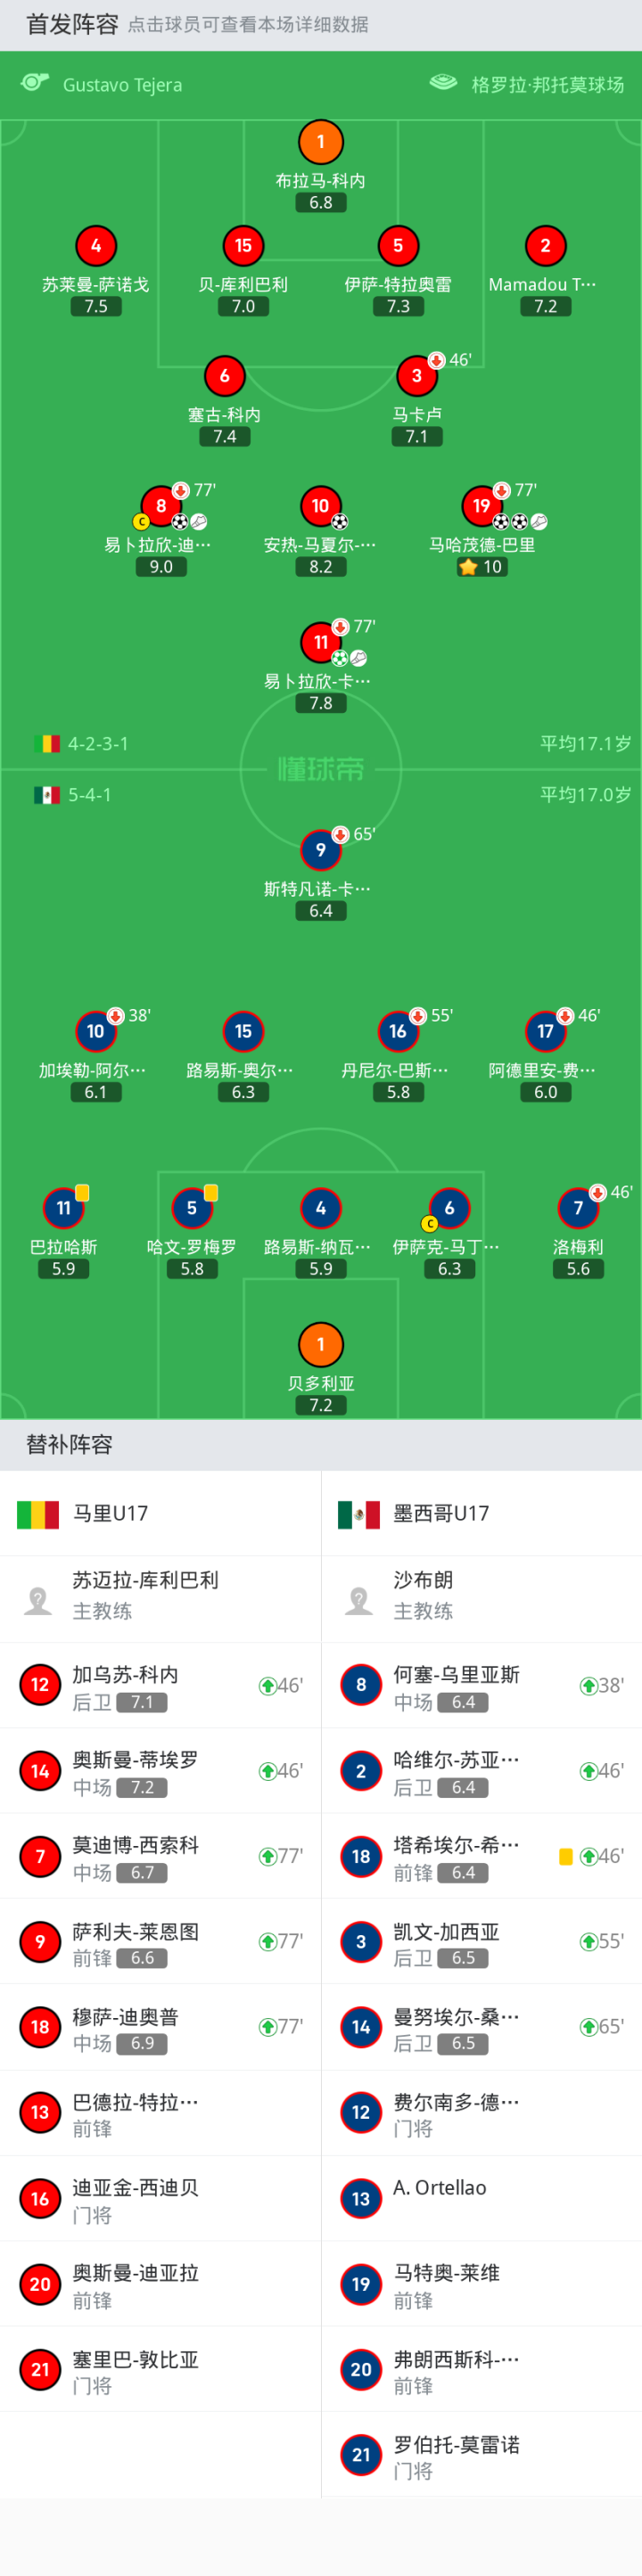
Task: Tap substitute 塔希埃尔-希 number 18 badge
Action: pos(361,1856)
